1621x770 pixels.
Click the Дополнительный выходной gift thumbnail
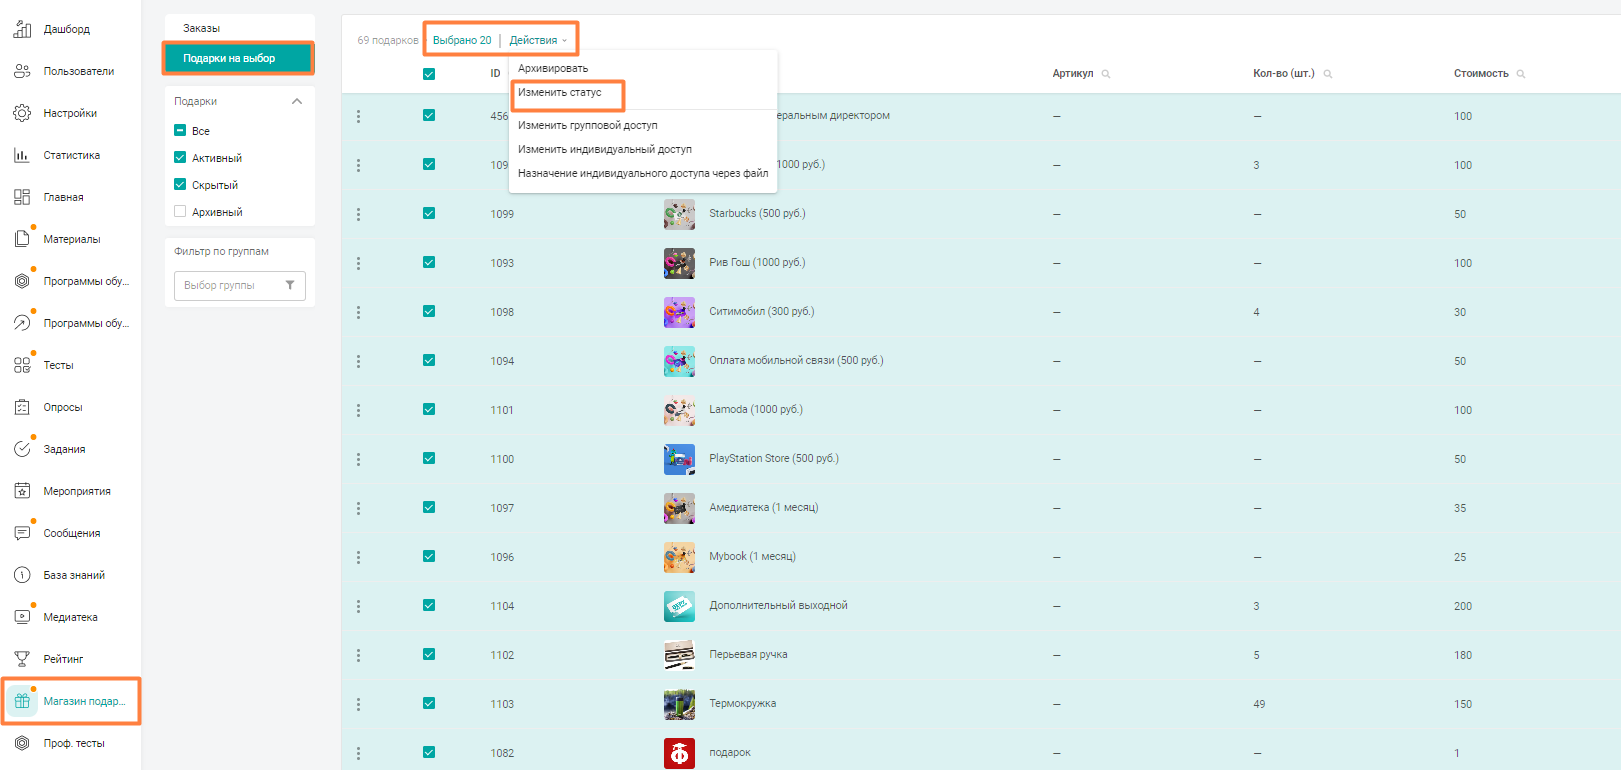pos(679,606)
